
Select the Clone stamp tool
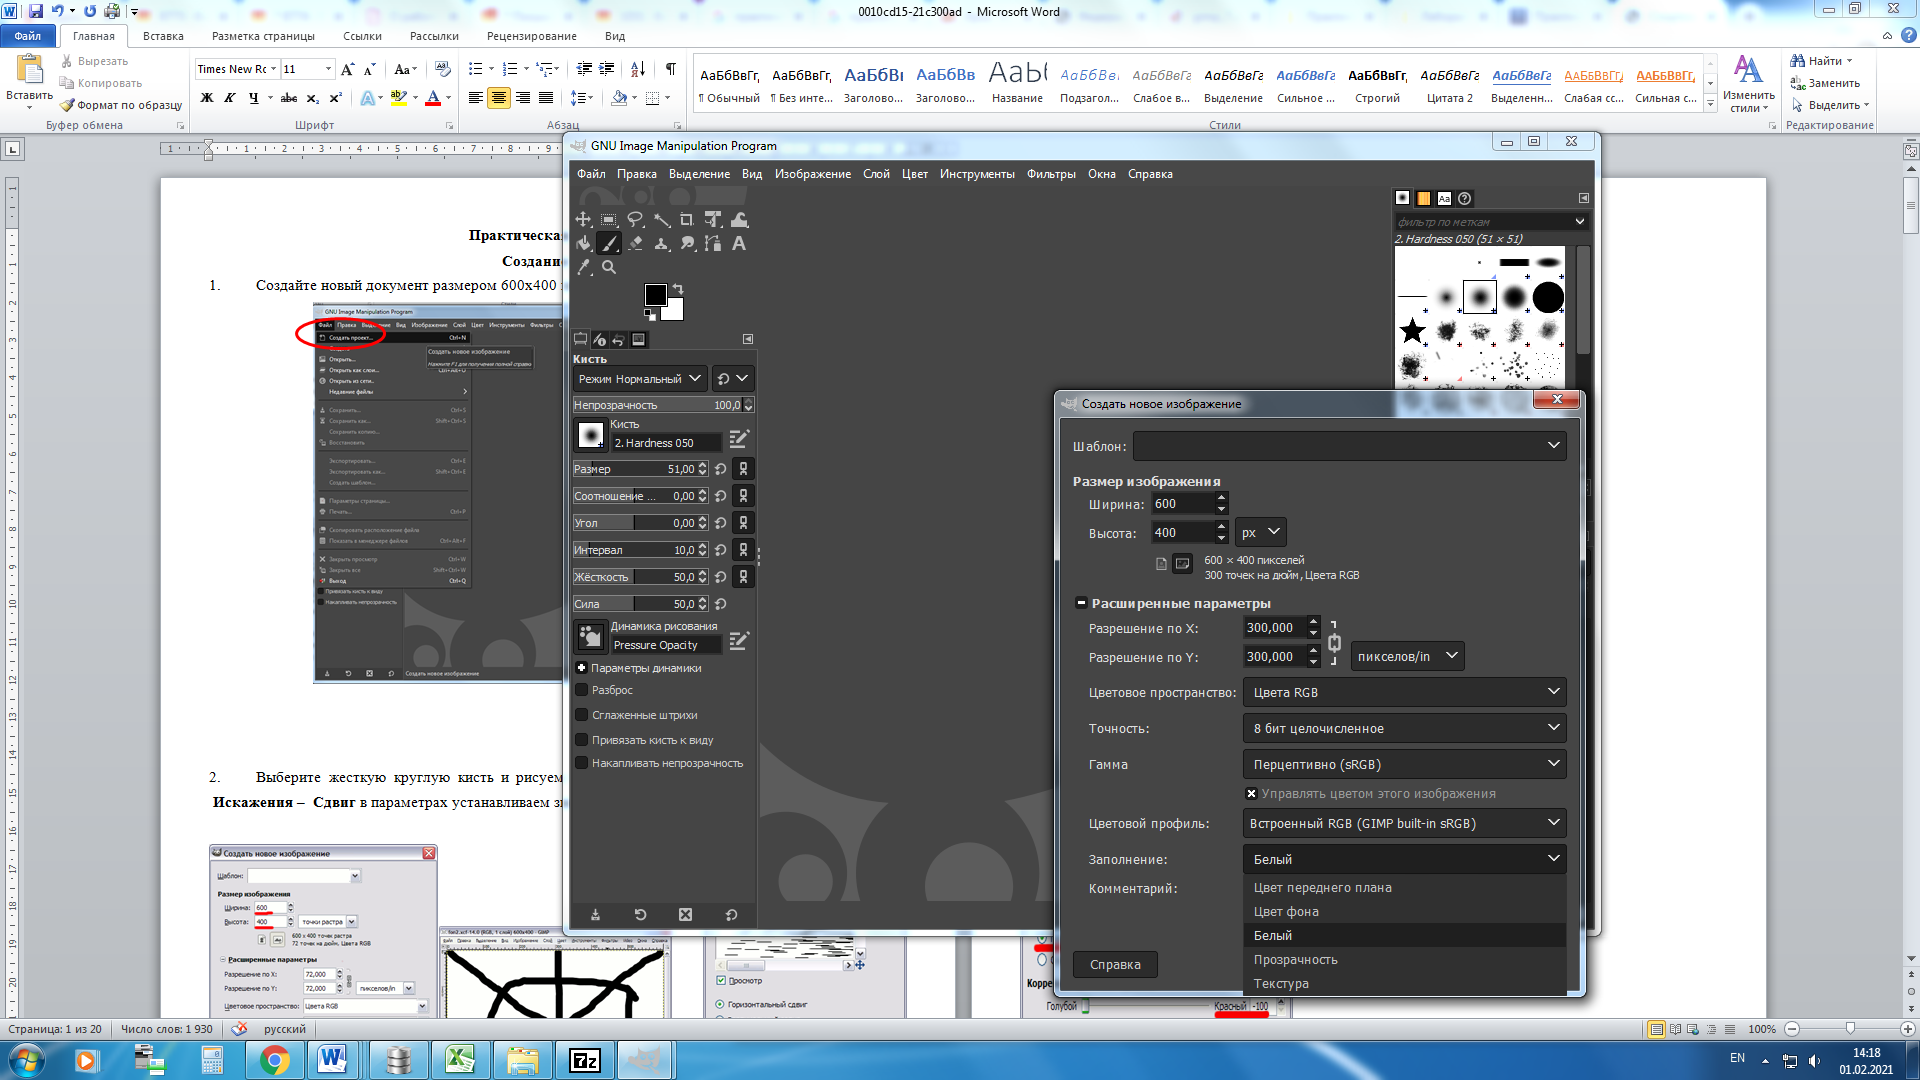click(661, 243)
